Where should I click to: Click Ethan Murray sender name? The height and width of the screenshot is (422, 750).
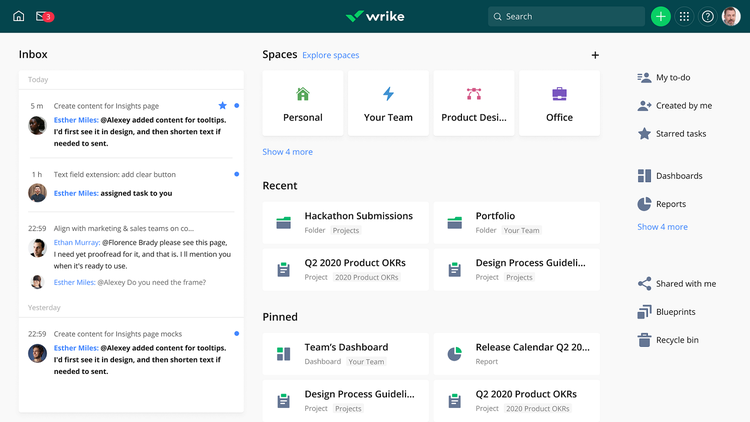click(77, 243)
